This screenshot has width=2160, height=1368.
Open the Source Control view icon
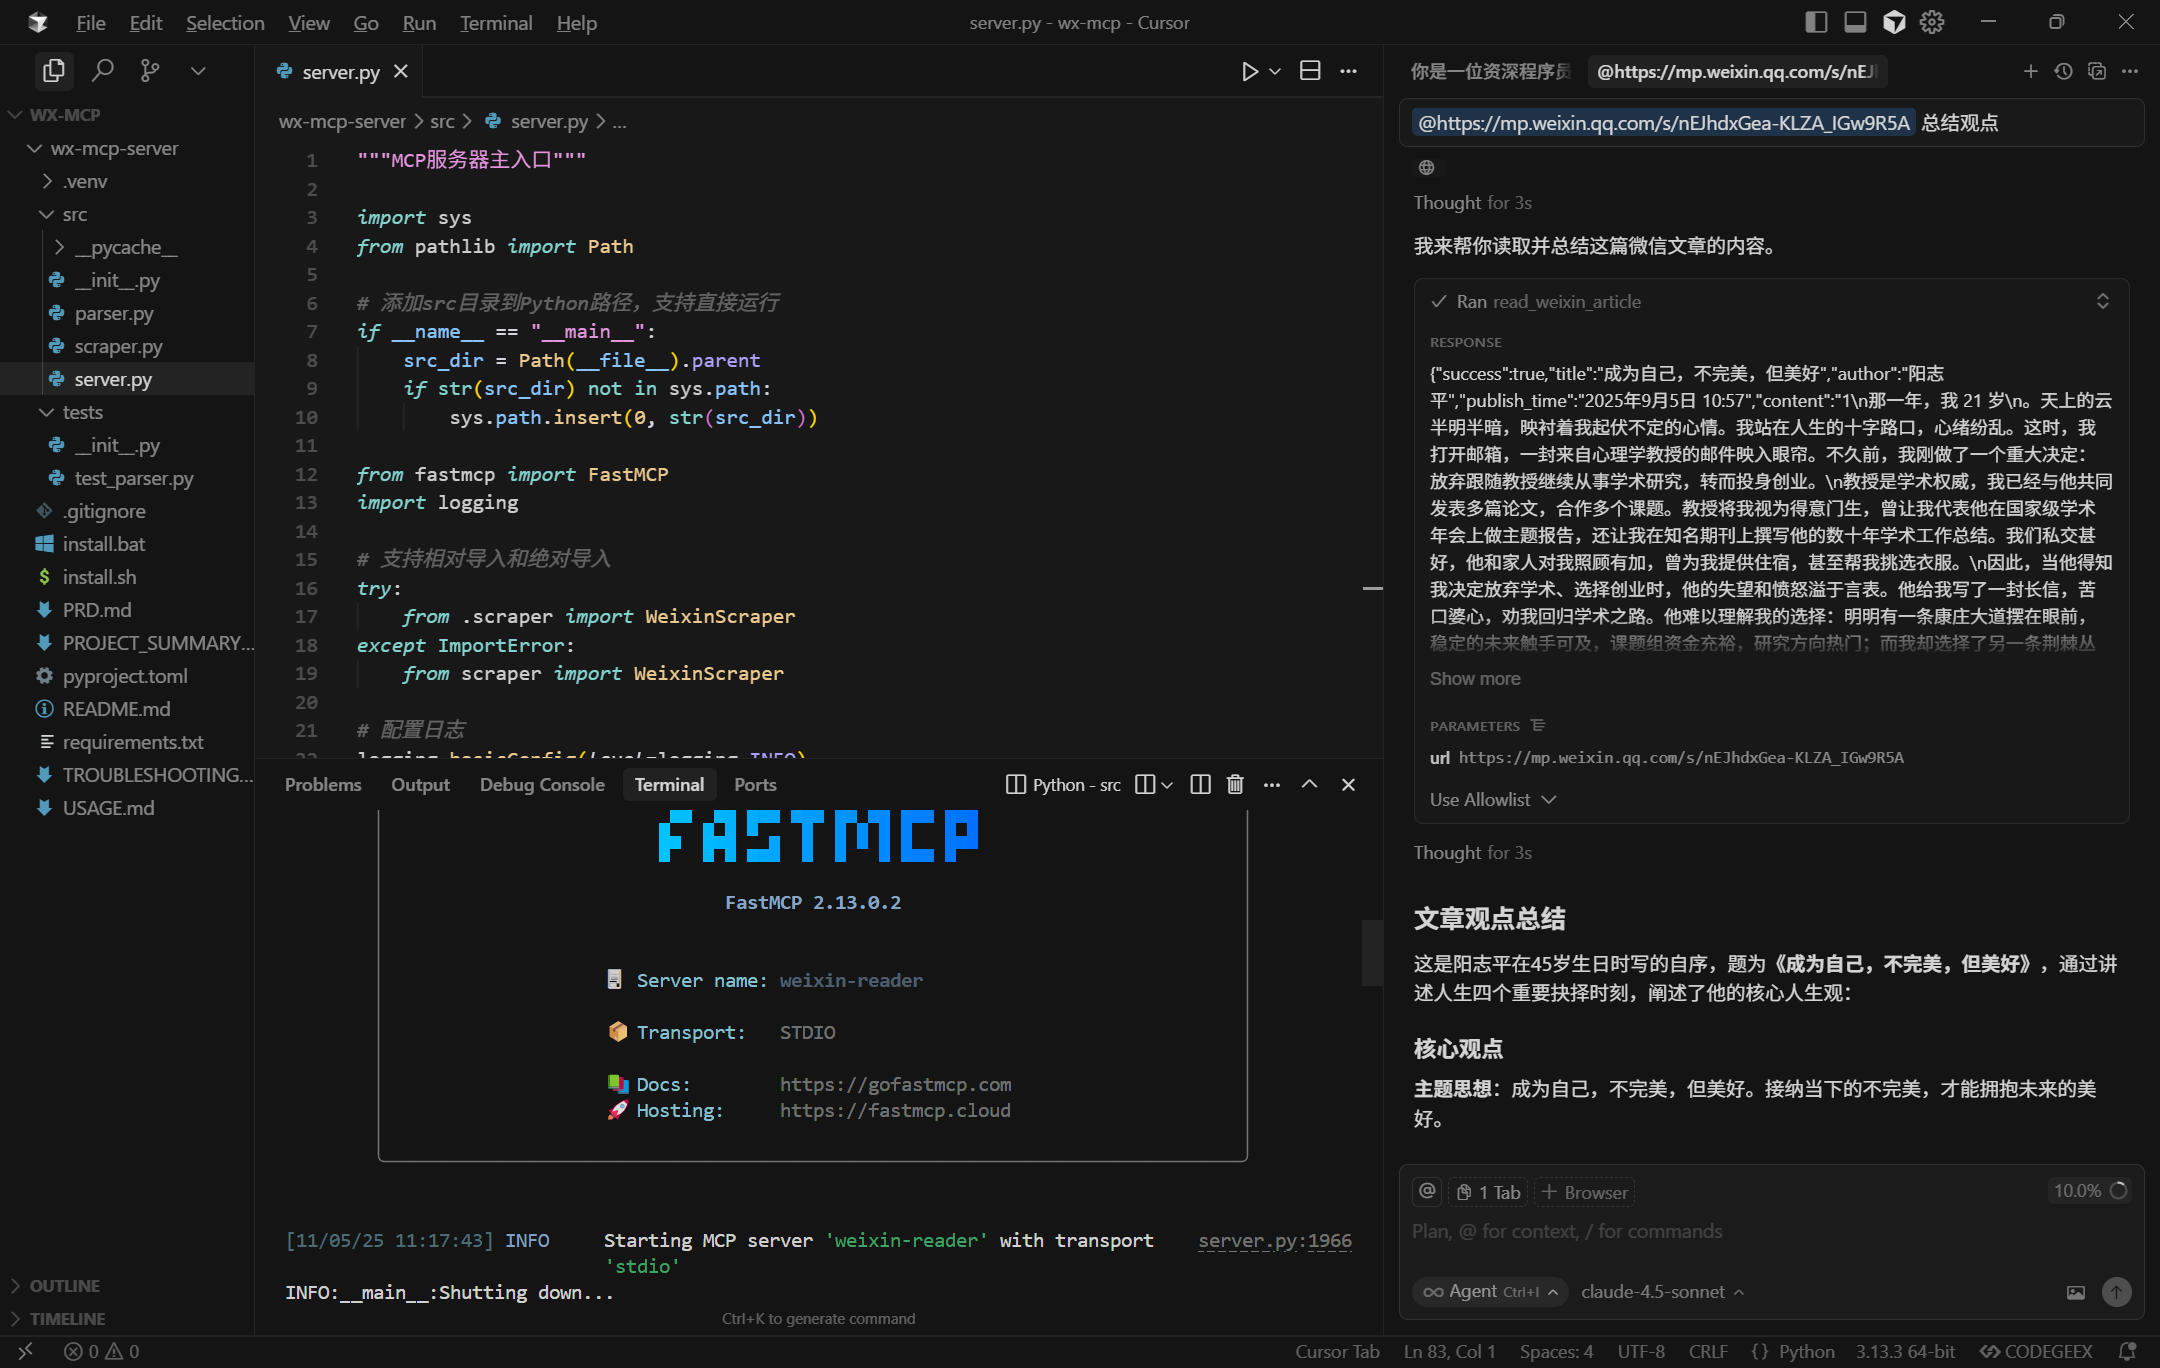(150, 71)
